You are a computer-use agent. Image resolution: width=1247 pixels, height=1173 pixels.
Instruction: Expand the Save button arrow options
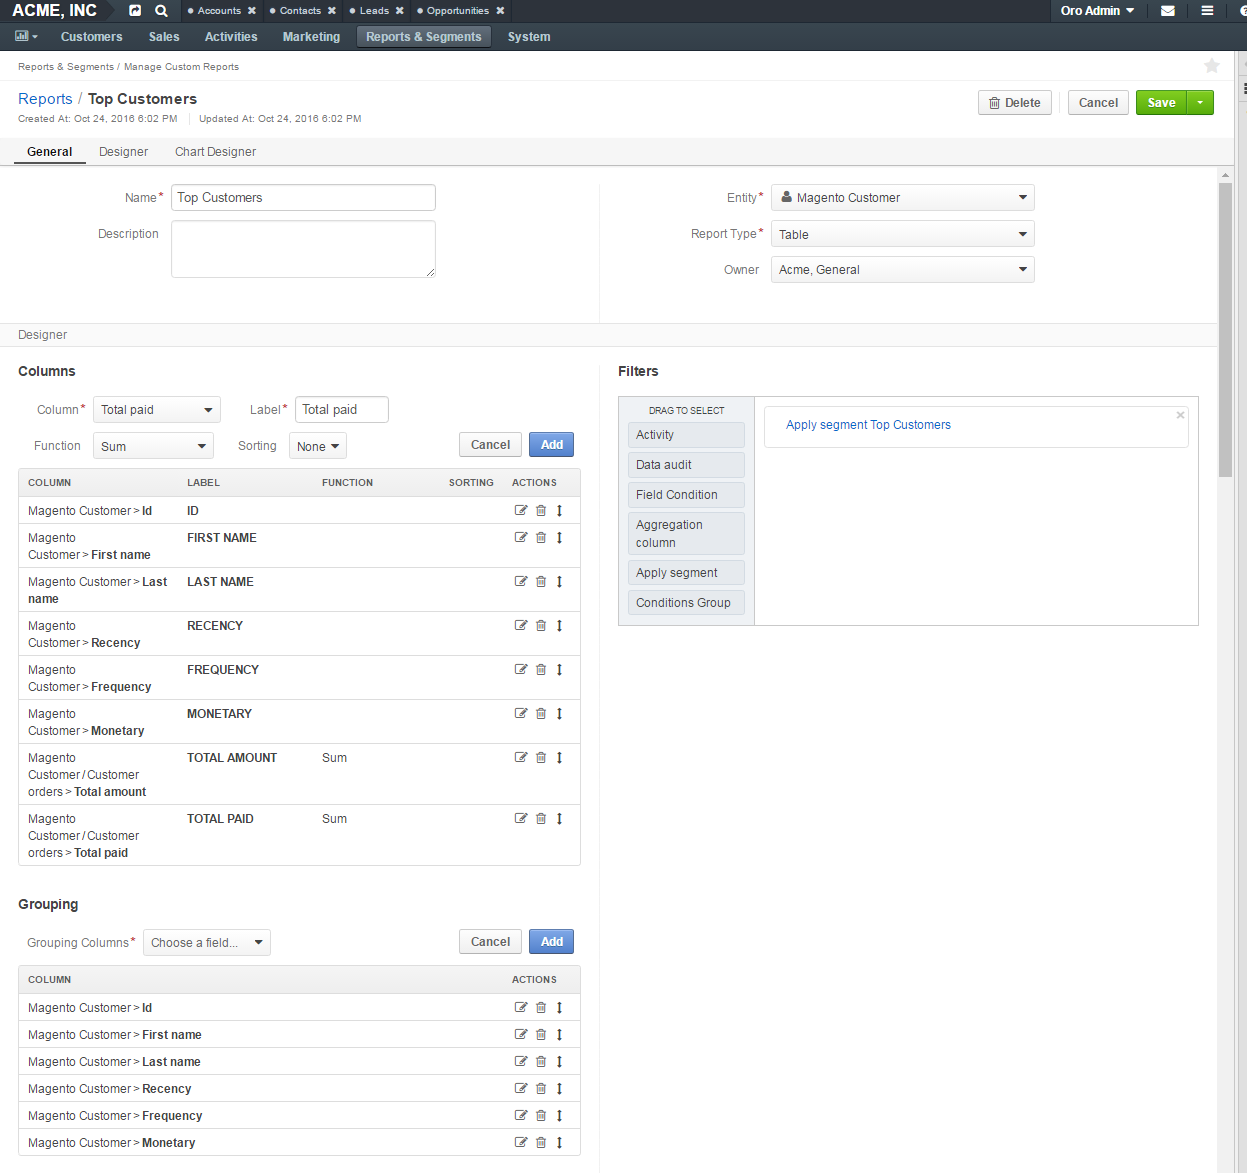coord(1200,102)
